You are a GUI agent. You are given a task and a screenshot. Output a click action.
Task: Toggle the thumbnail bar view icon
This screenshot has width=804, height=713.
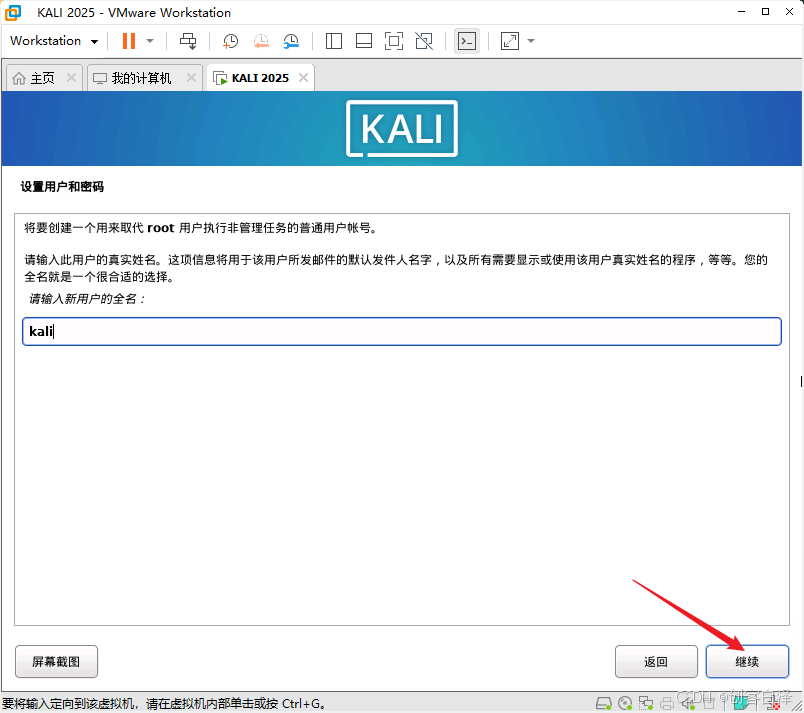tap(364, 41)
